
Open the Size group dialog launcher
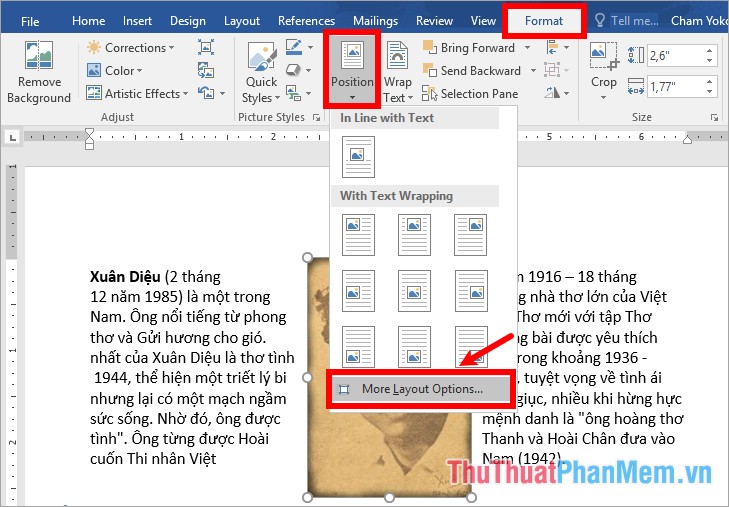(x=715, y=118)
